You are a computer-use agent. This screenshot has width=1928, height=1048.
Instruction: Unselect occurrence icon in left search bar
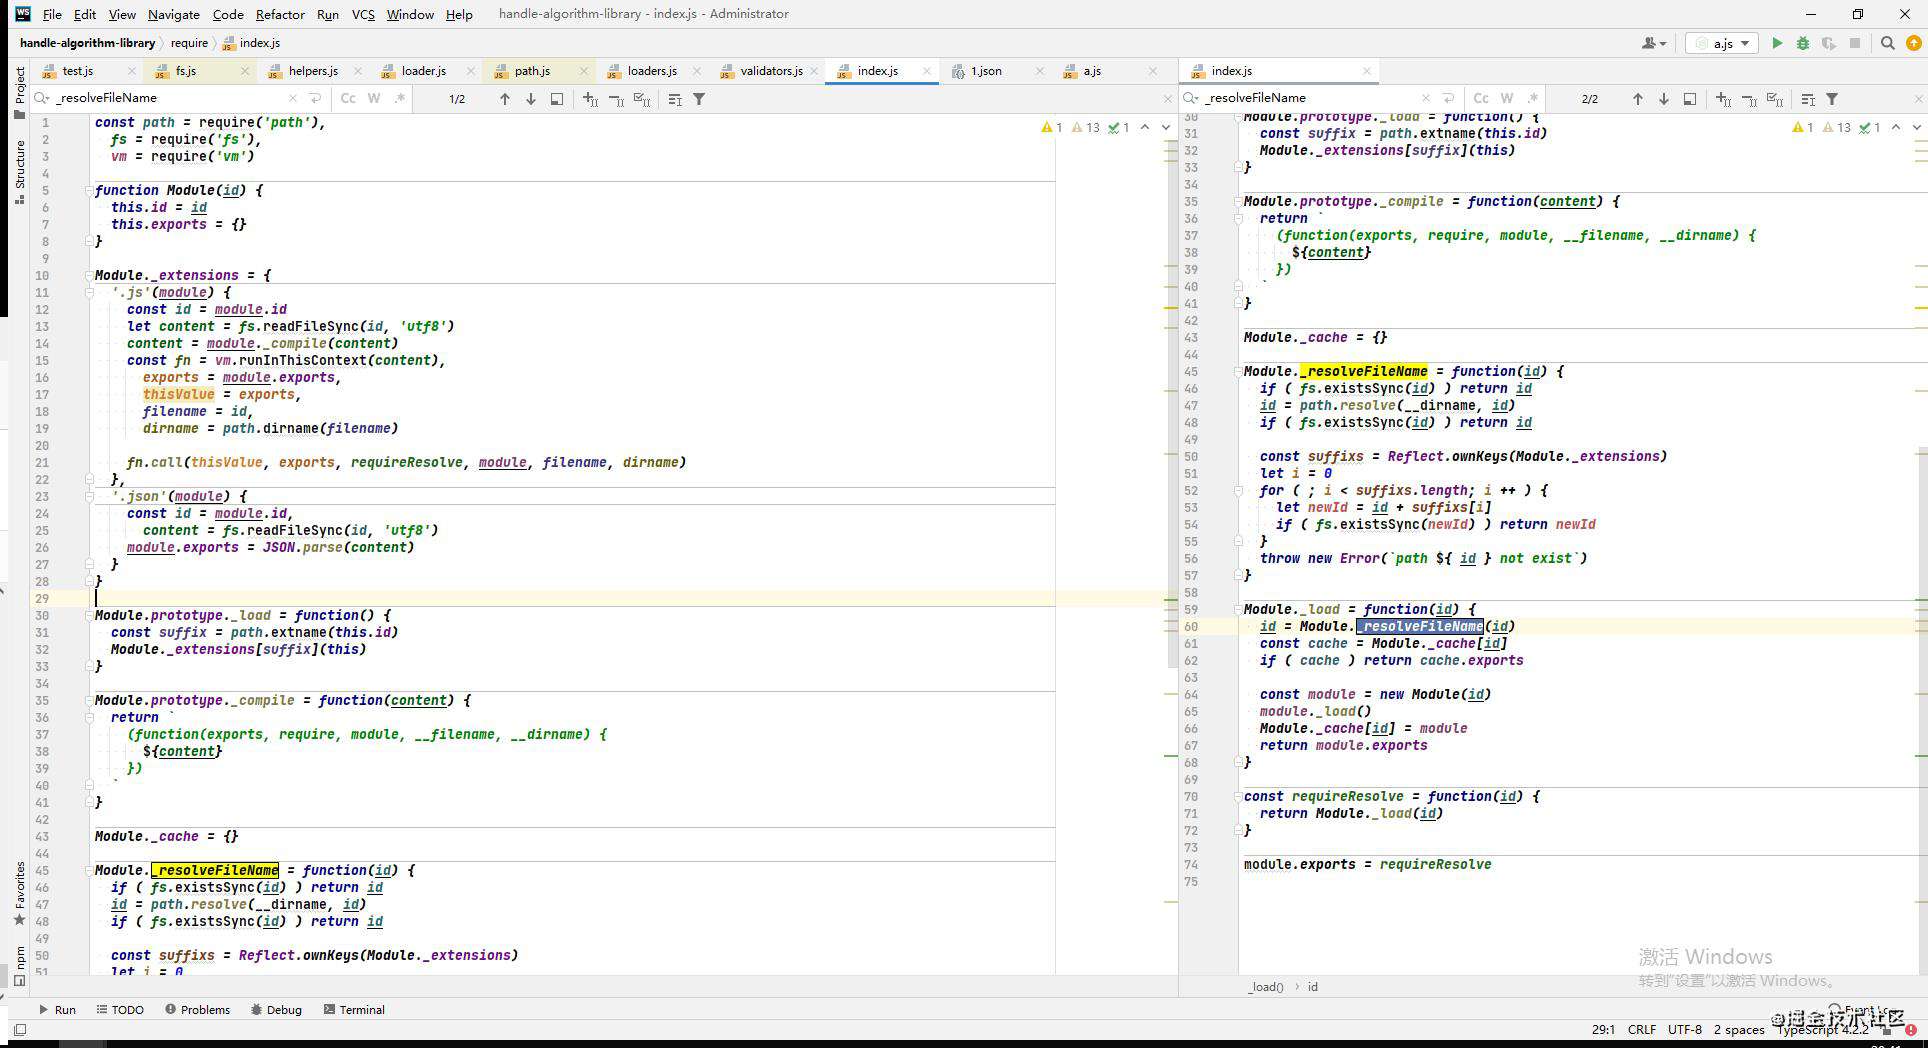617,99
